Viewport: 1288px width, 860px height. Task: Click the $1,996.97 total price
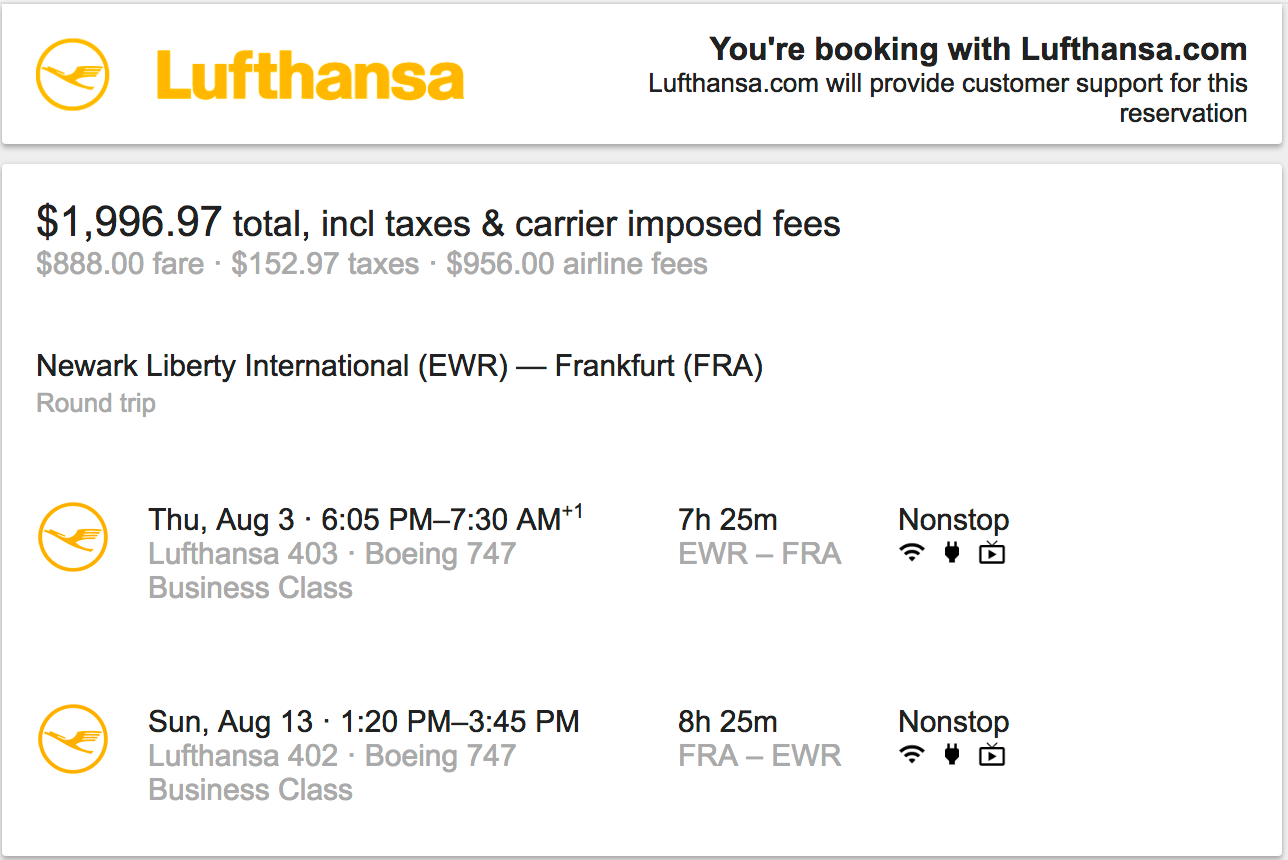pos(129,222)
